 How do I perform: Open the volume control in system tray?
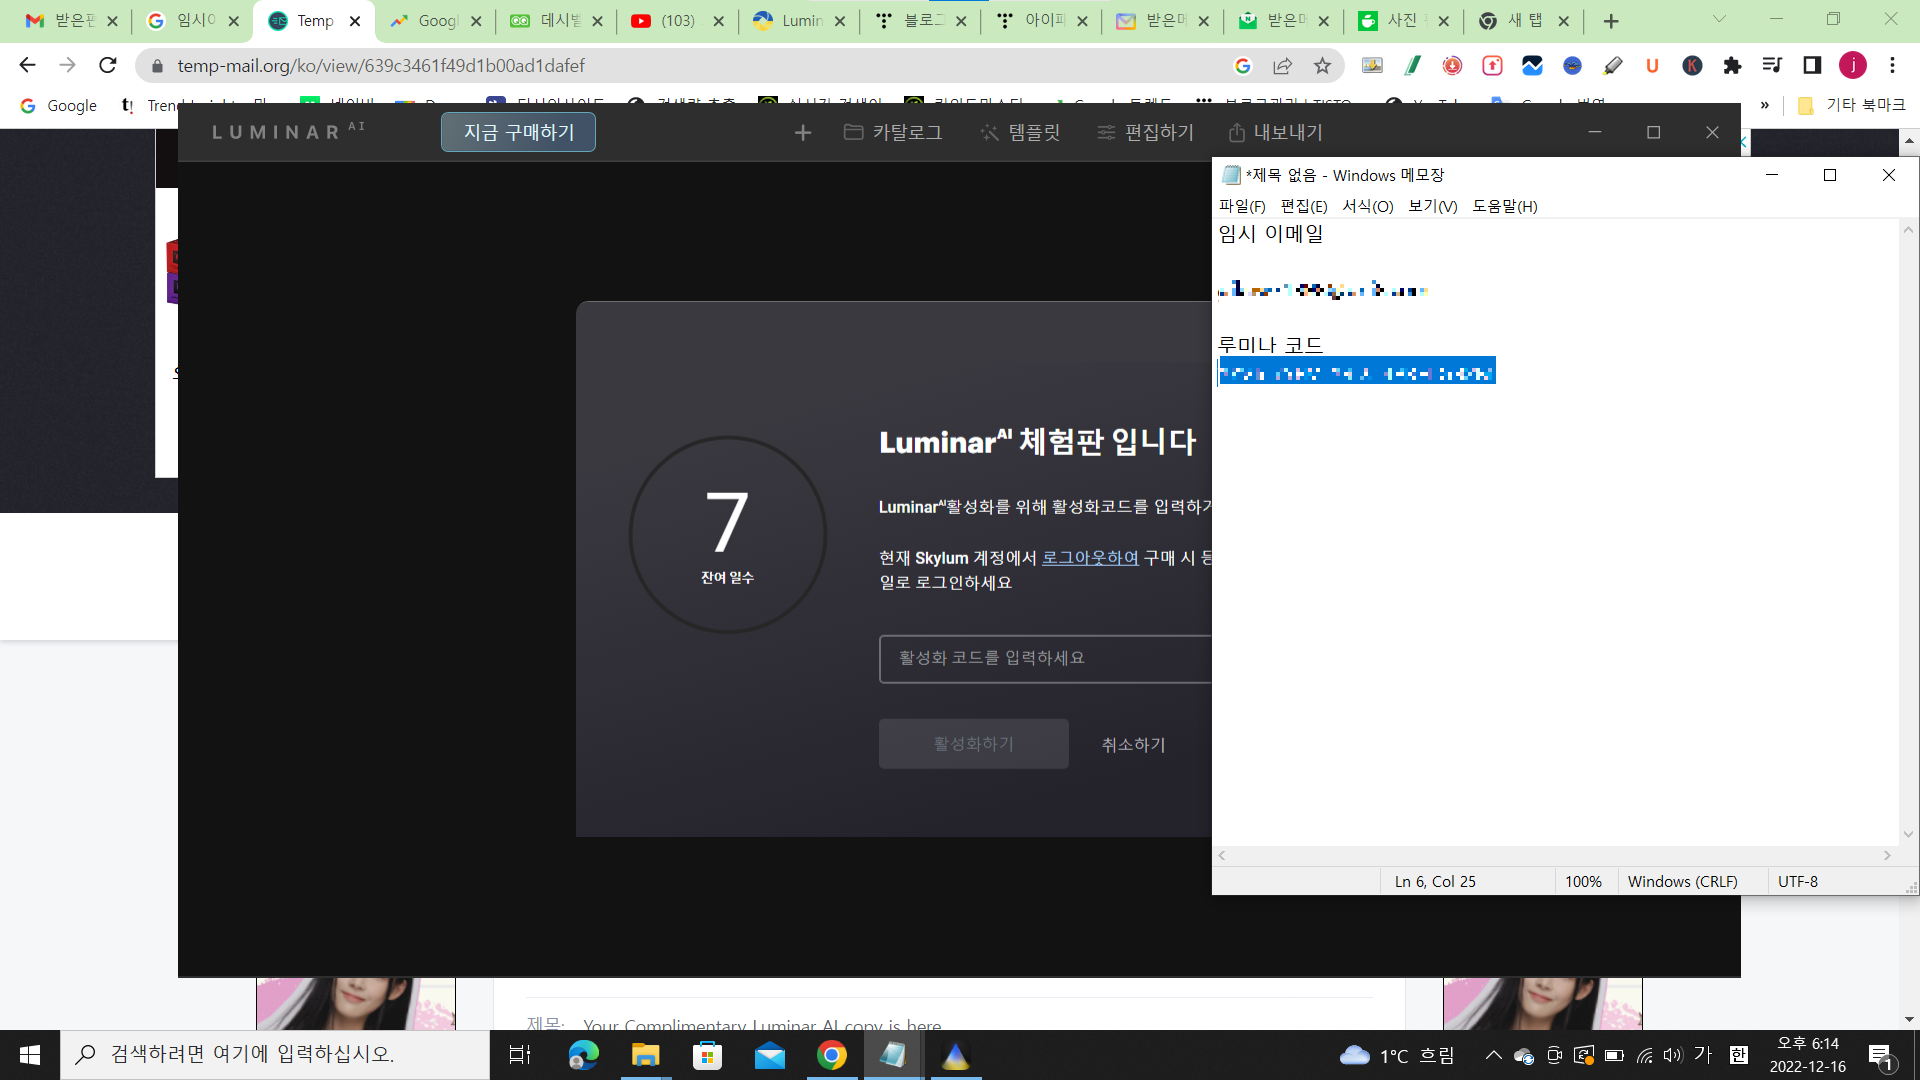click(1673, 1055)
